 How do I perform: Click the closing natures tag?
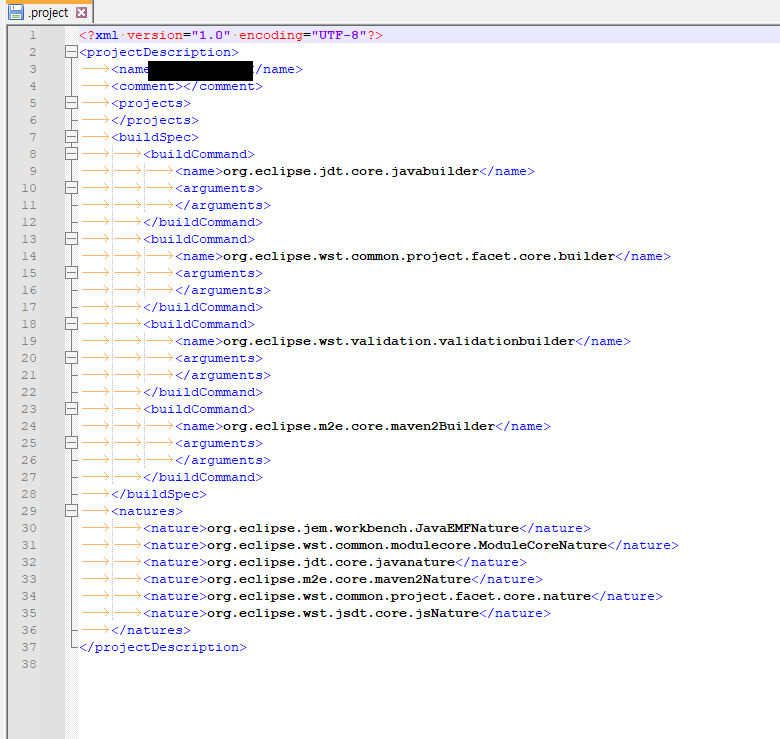pyautogui.click(x=151, y=631)
